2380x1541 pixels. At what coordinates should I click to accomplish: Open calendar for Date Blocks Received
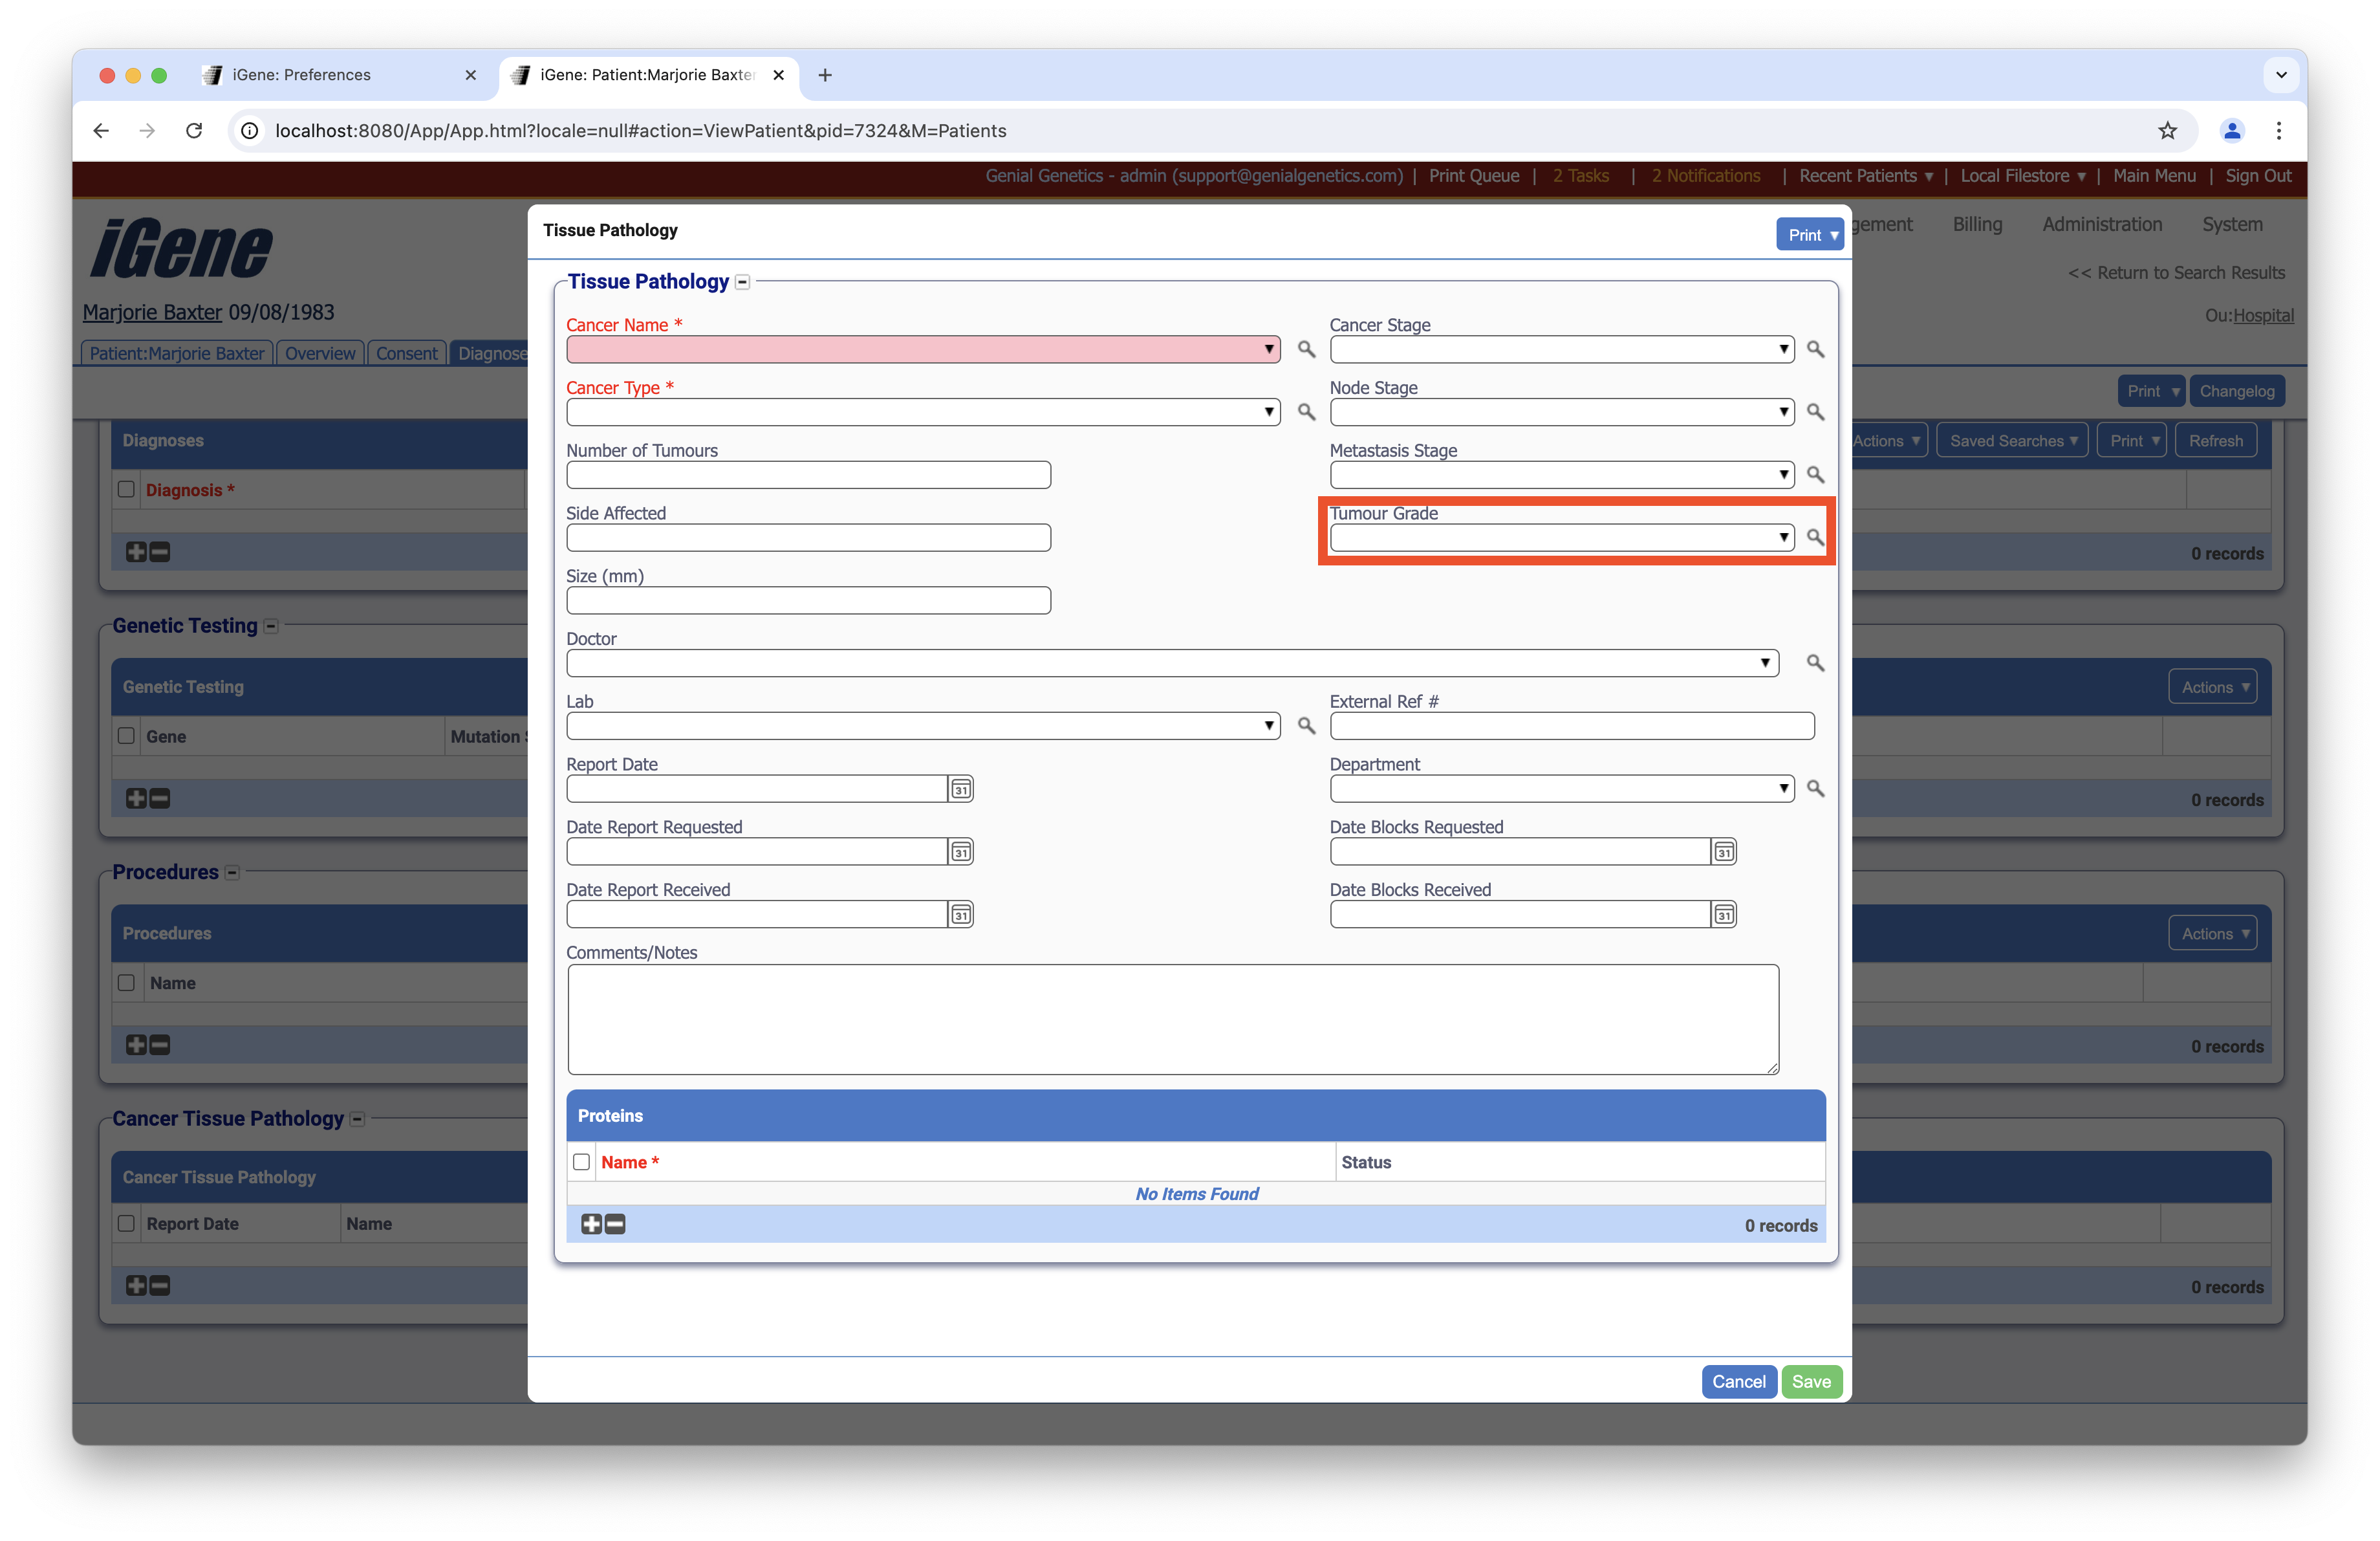[1724, 914]
